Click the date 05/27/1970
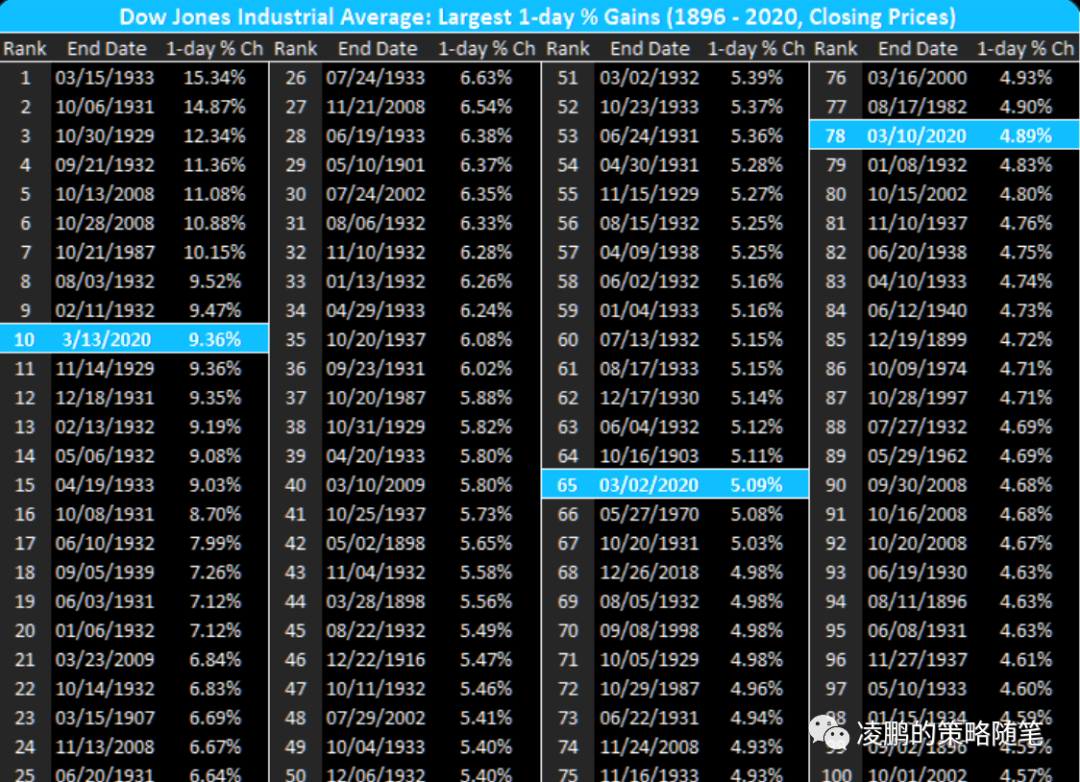The image size is (1080, 782). [x=649, y=514]
